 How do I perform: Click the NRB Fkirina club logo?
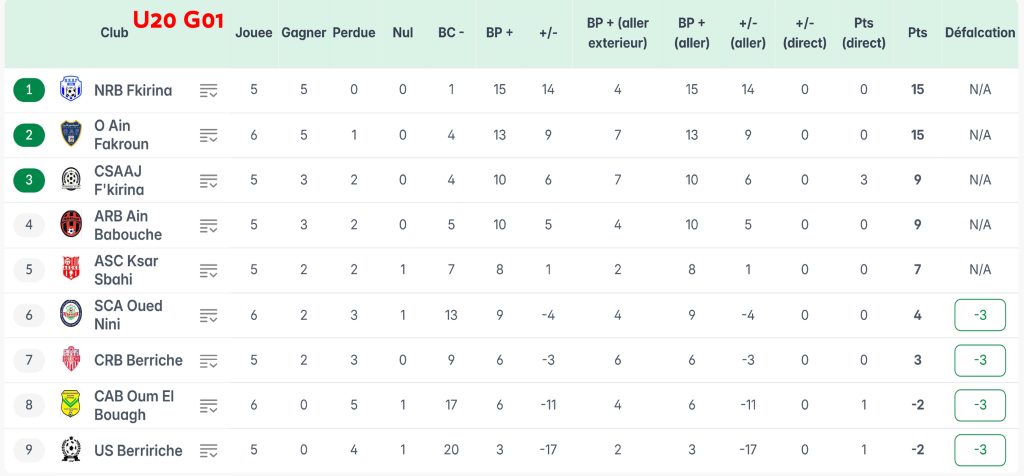click(71, 90)
